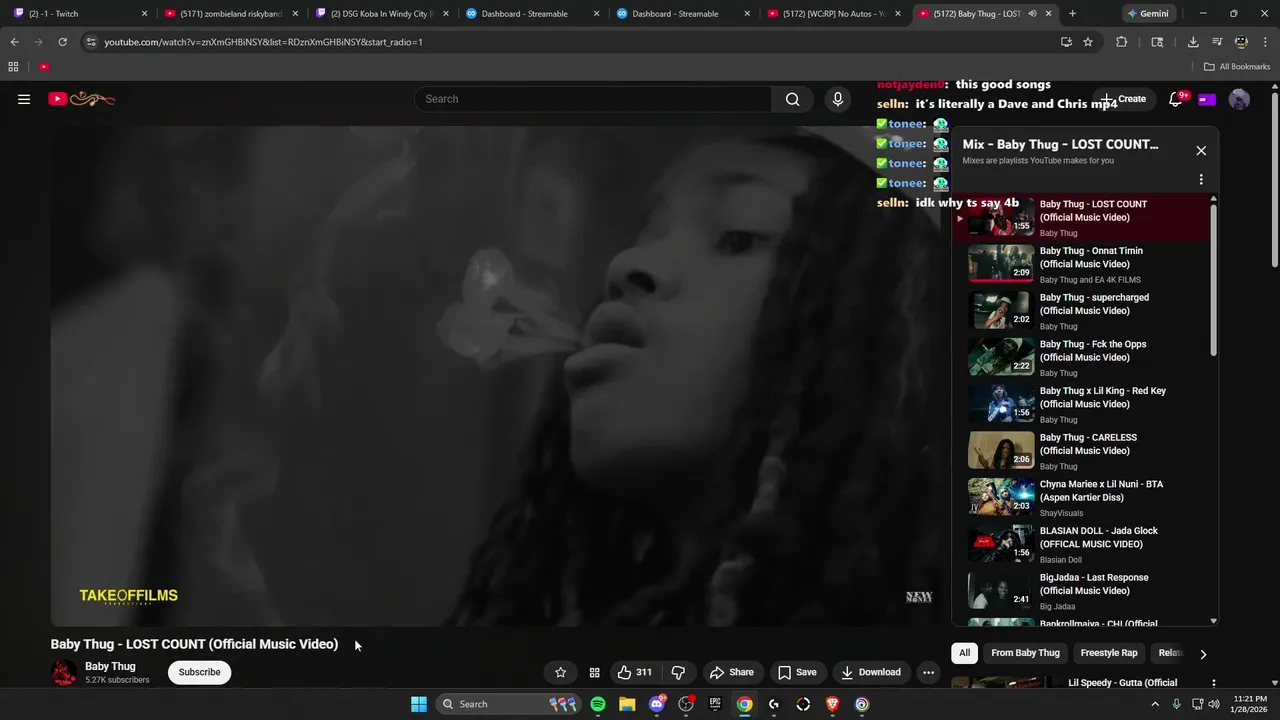Open the Mix playlist three-dot options
Viewport: 1280px width, 720px height.
coord(1201,180)
